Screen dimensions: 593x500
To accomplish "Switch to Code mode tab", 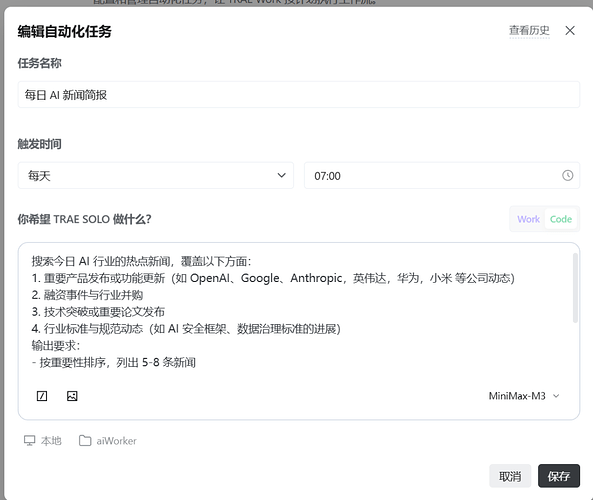I will (560, 219).
